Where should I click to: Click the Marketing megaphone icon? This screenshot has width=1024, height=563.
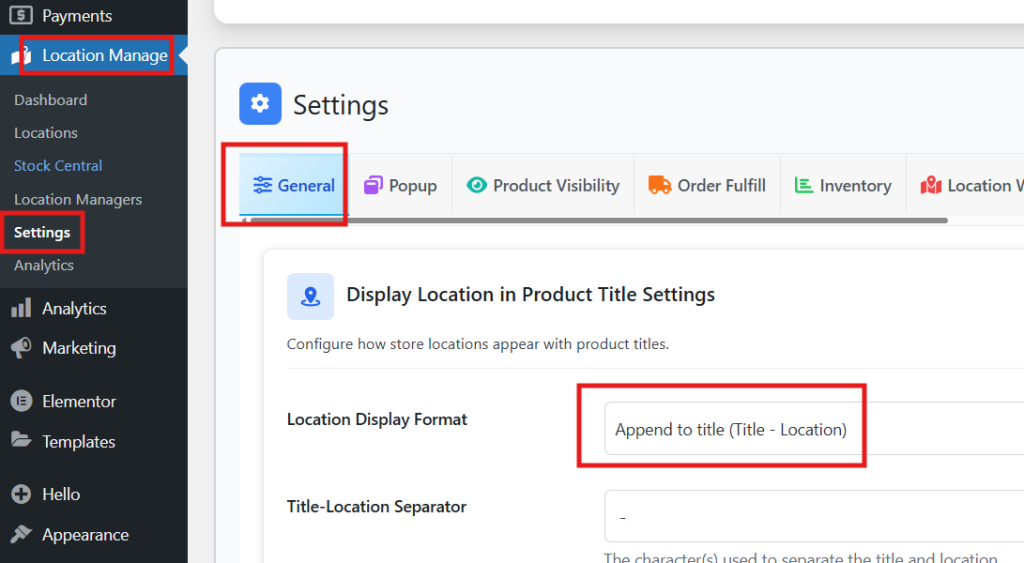[21, 348]
